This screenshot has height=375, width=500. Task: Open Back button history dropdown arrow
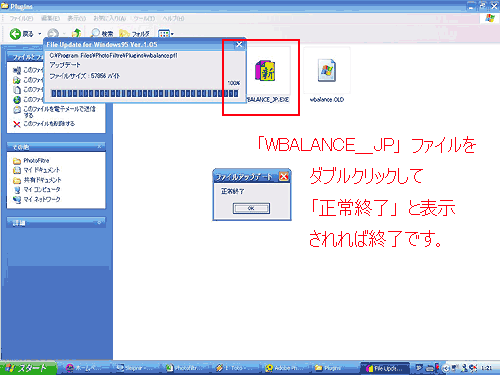pos(39,34)
